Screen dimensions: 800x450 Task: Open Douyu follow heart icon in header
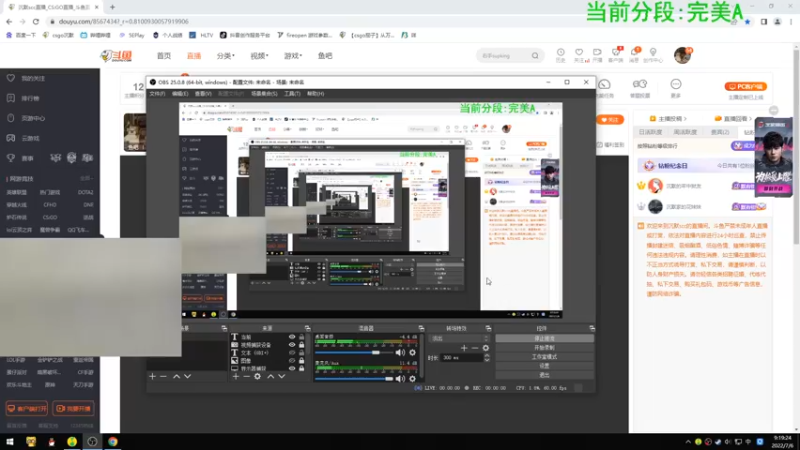579,53
